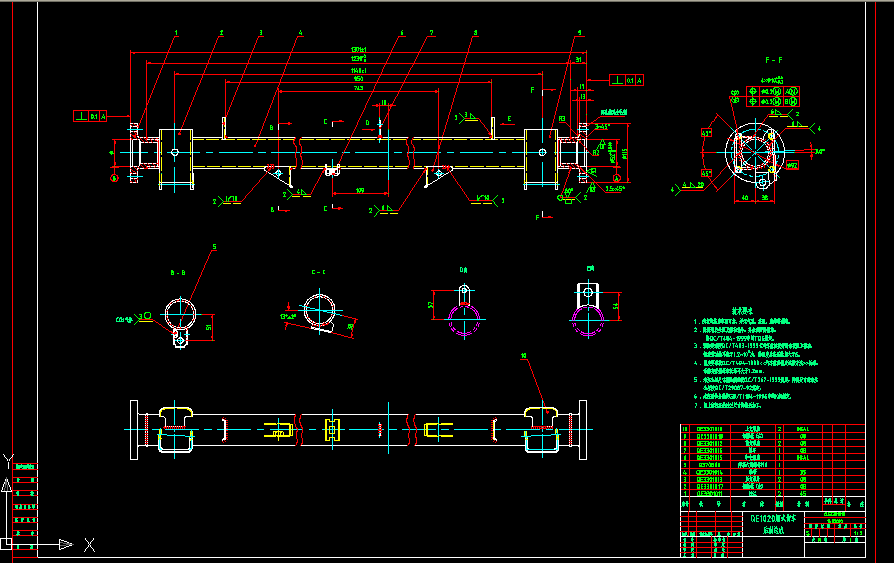Click the Y axis label of UCS icon
The image size is (894, 563).
[x=8, y=460]
